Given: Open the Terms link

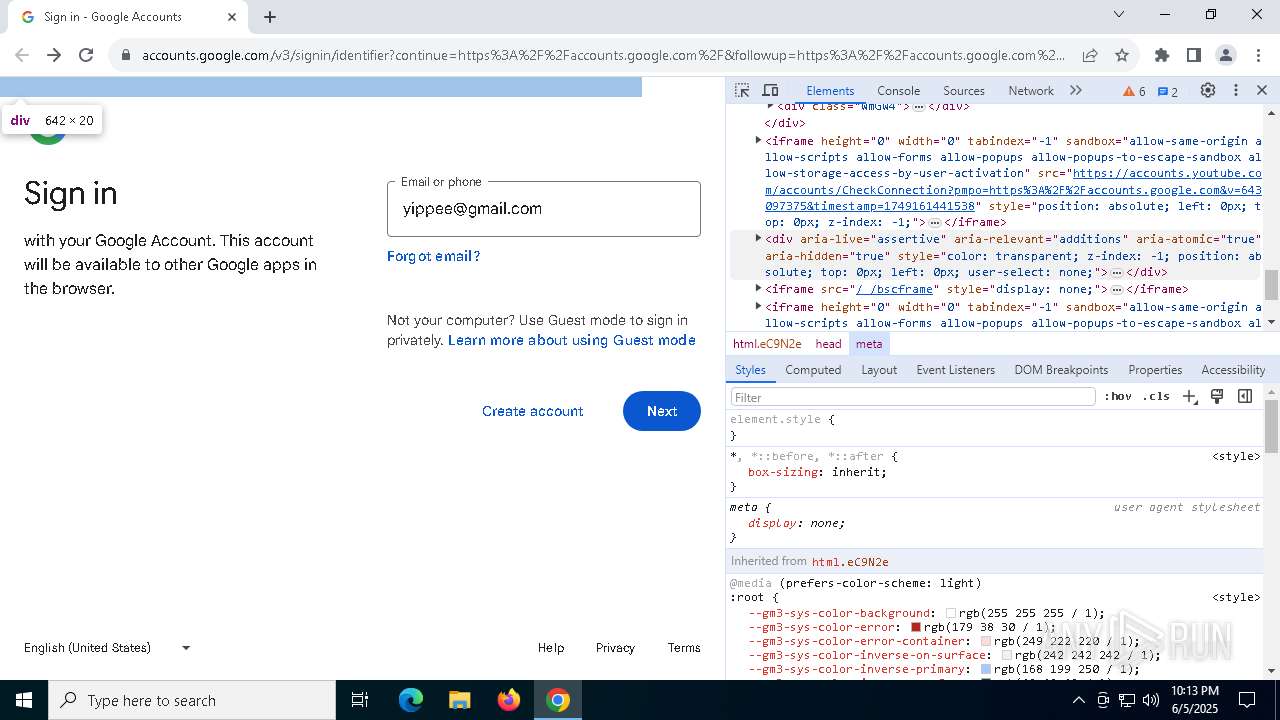Looking at the screenshot, I should click(x=684, y=648).
